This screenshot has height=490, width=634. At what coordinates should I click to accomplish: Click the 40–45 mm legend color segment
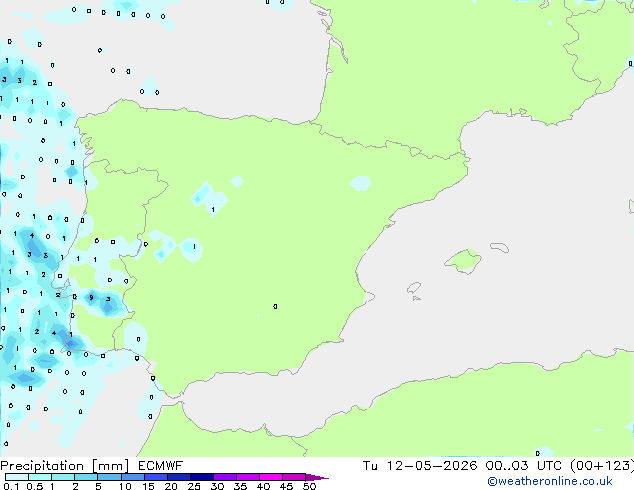[x=271, y=477]
